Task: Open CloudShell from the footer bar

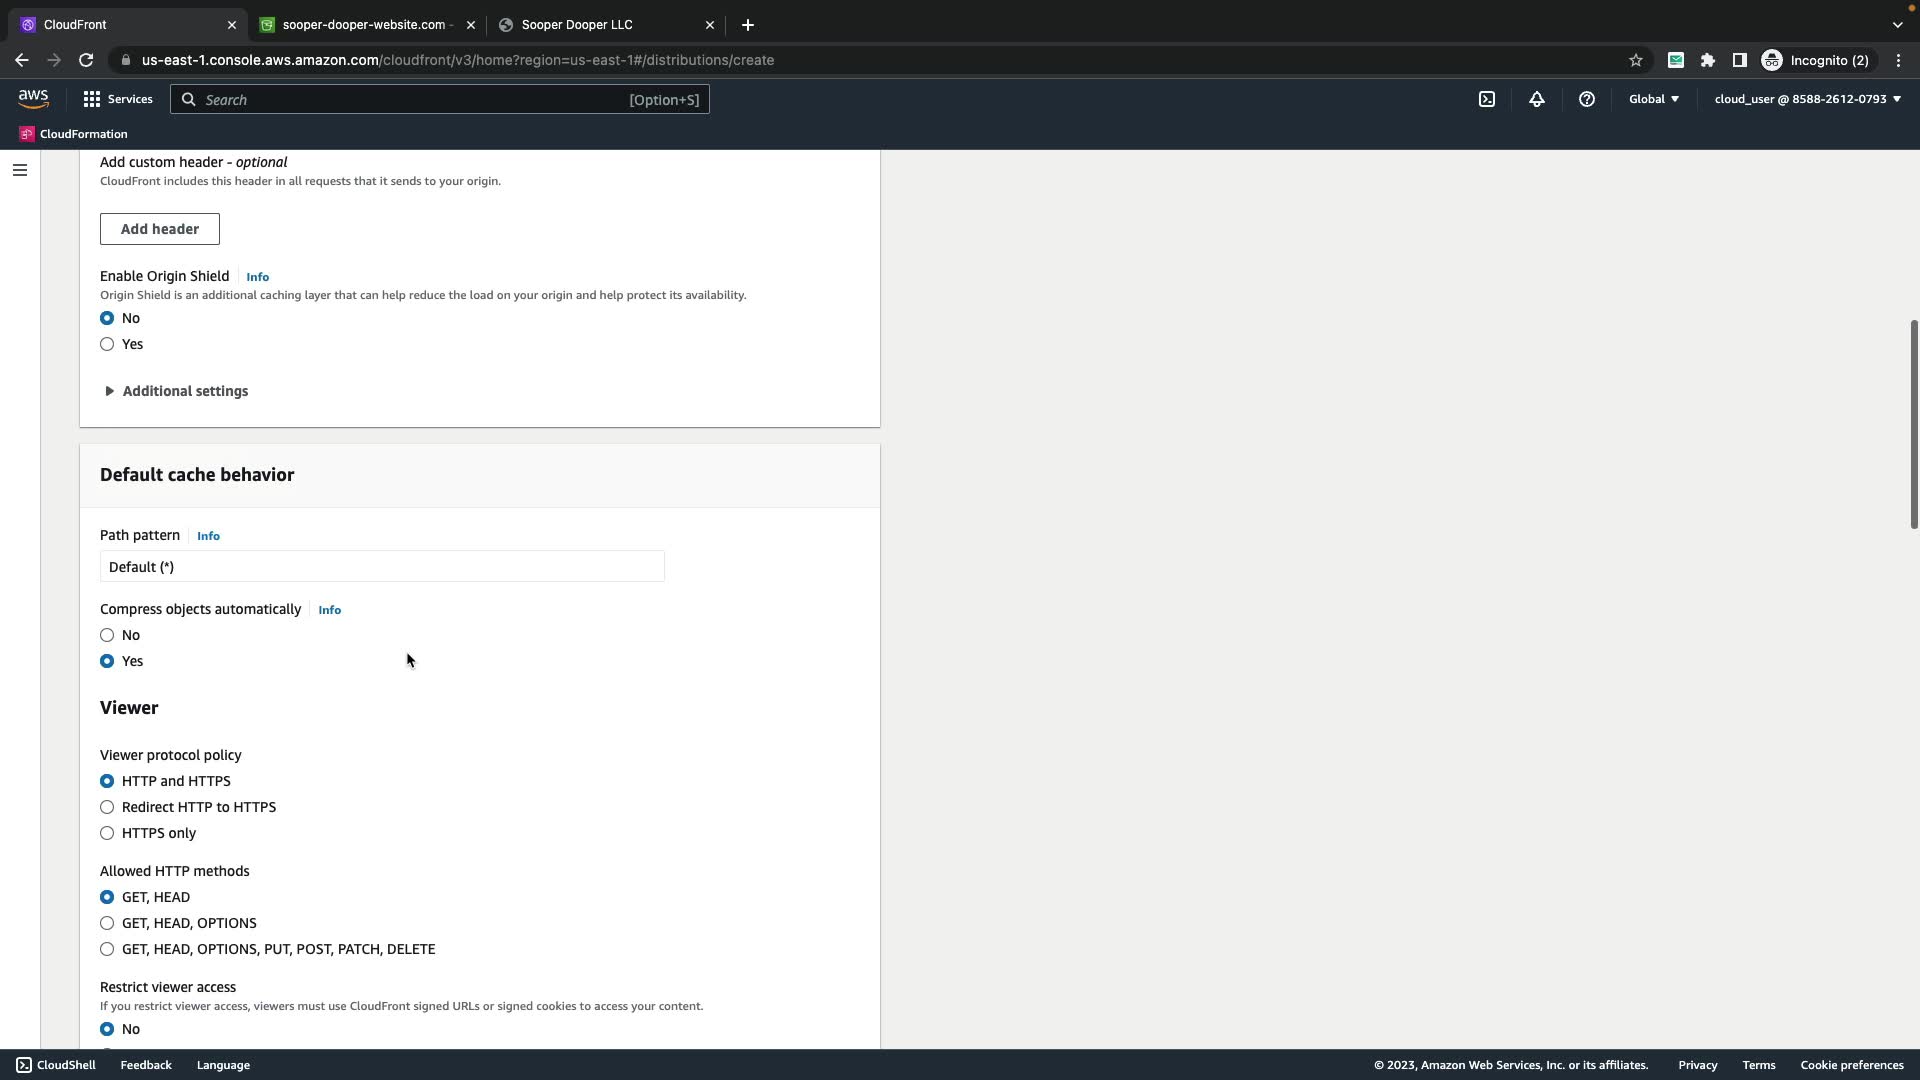Action: point(56,1065)
